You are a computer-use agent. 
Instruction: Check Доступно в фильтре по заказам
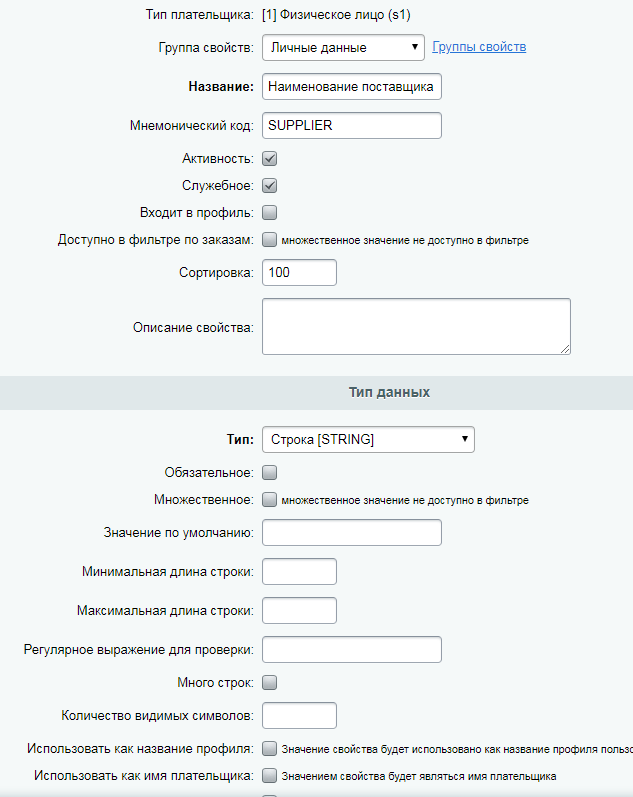(269, 239)
